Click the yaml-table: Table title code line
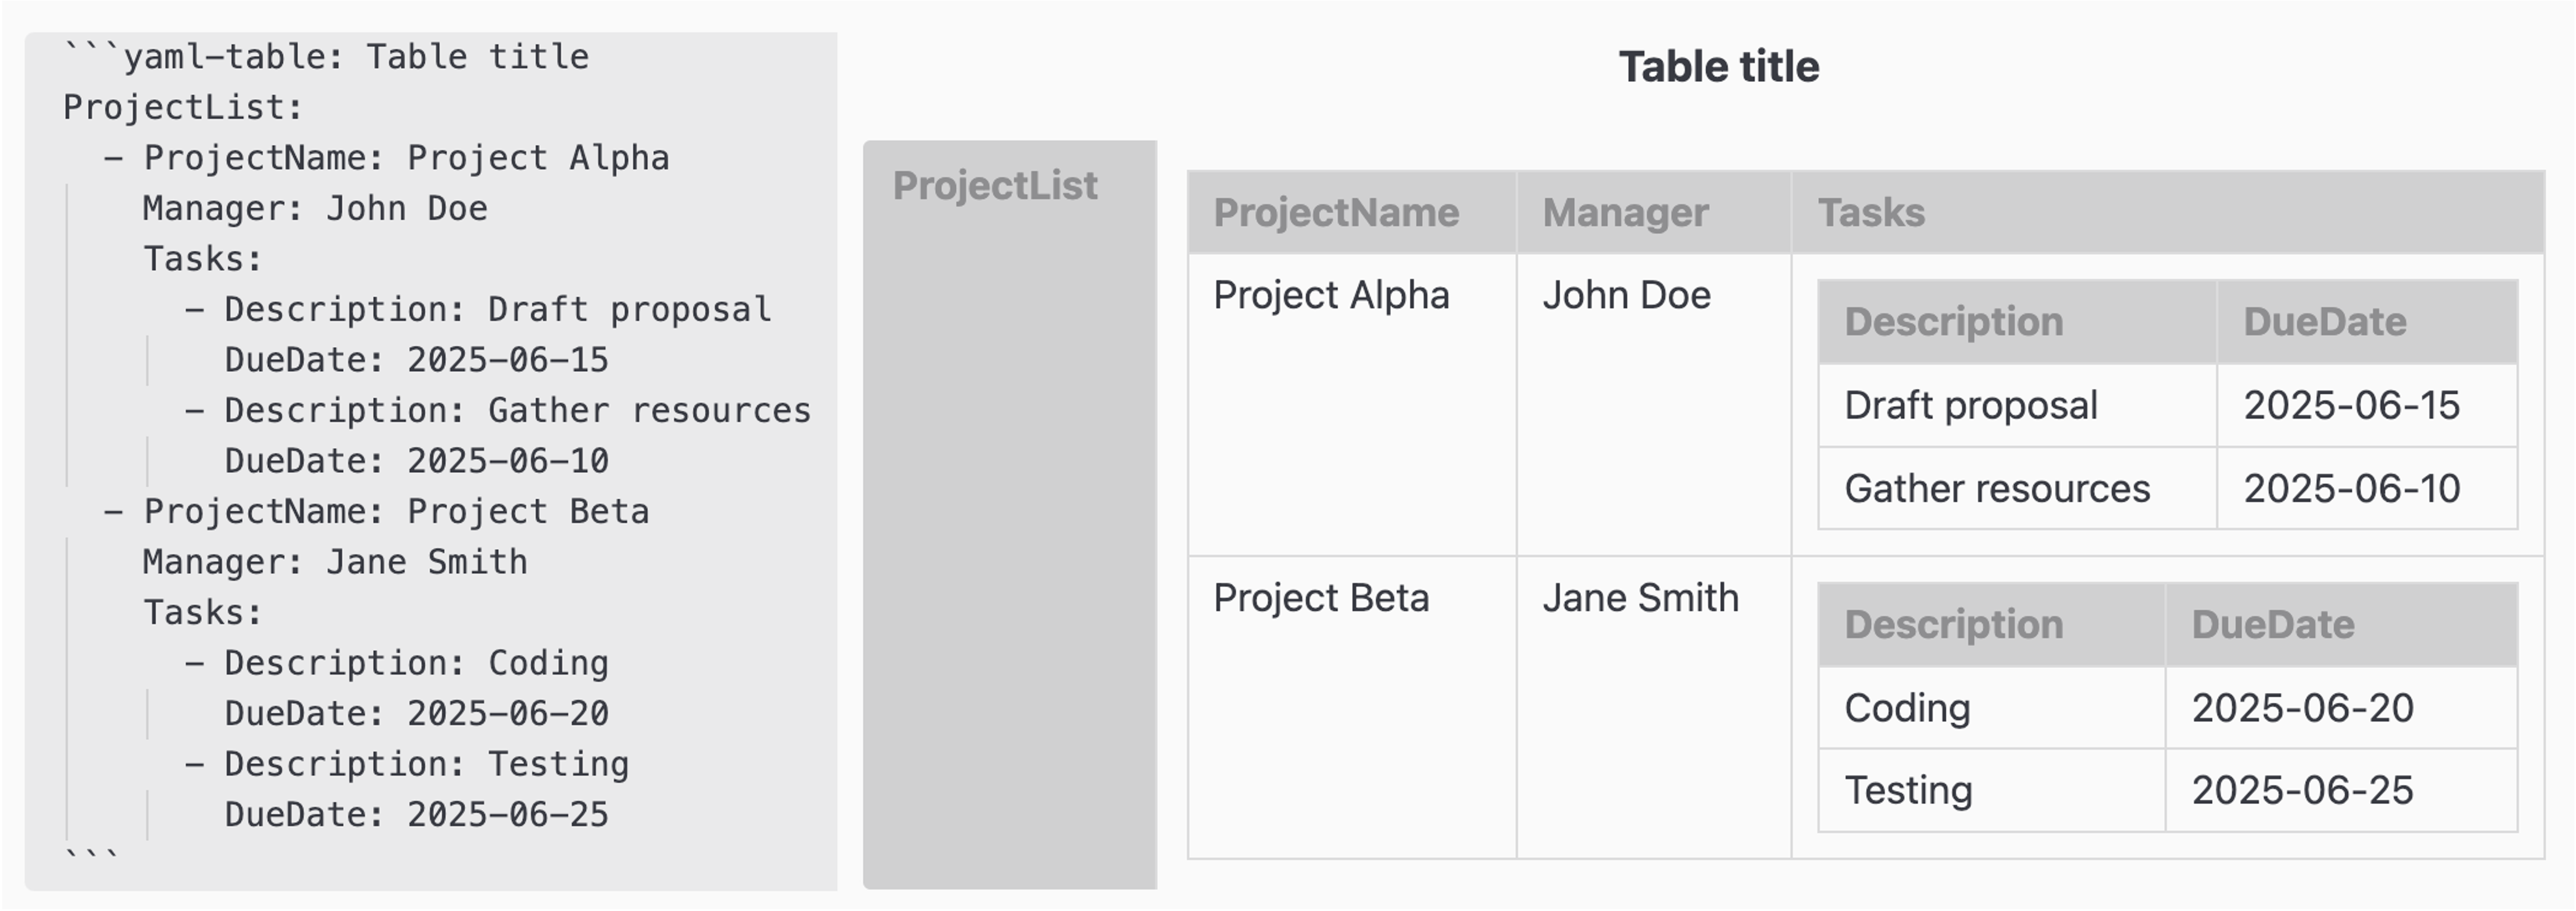2576x911 pixels. (x=326, y=57)
